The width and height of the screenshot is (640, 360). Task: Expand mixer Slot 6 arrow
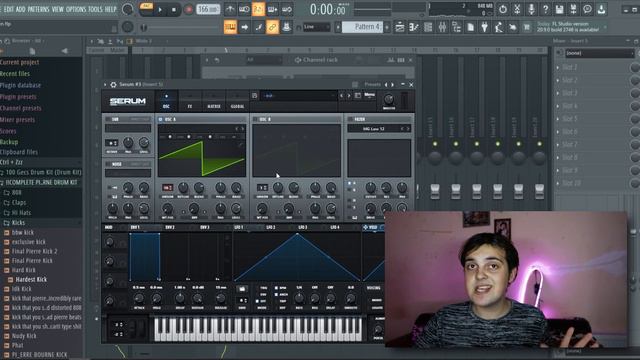(558, 131)
